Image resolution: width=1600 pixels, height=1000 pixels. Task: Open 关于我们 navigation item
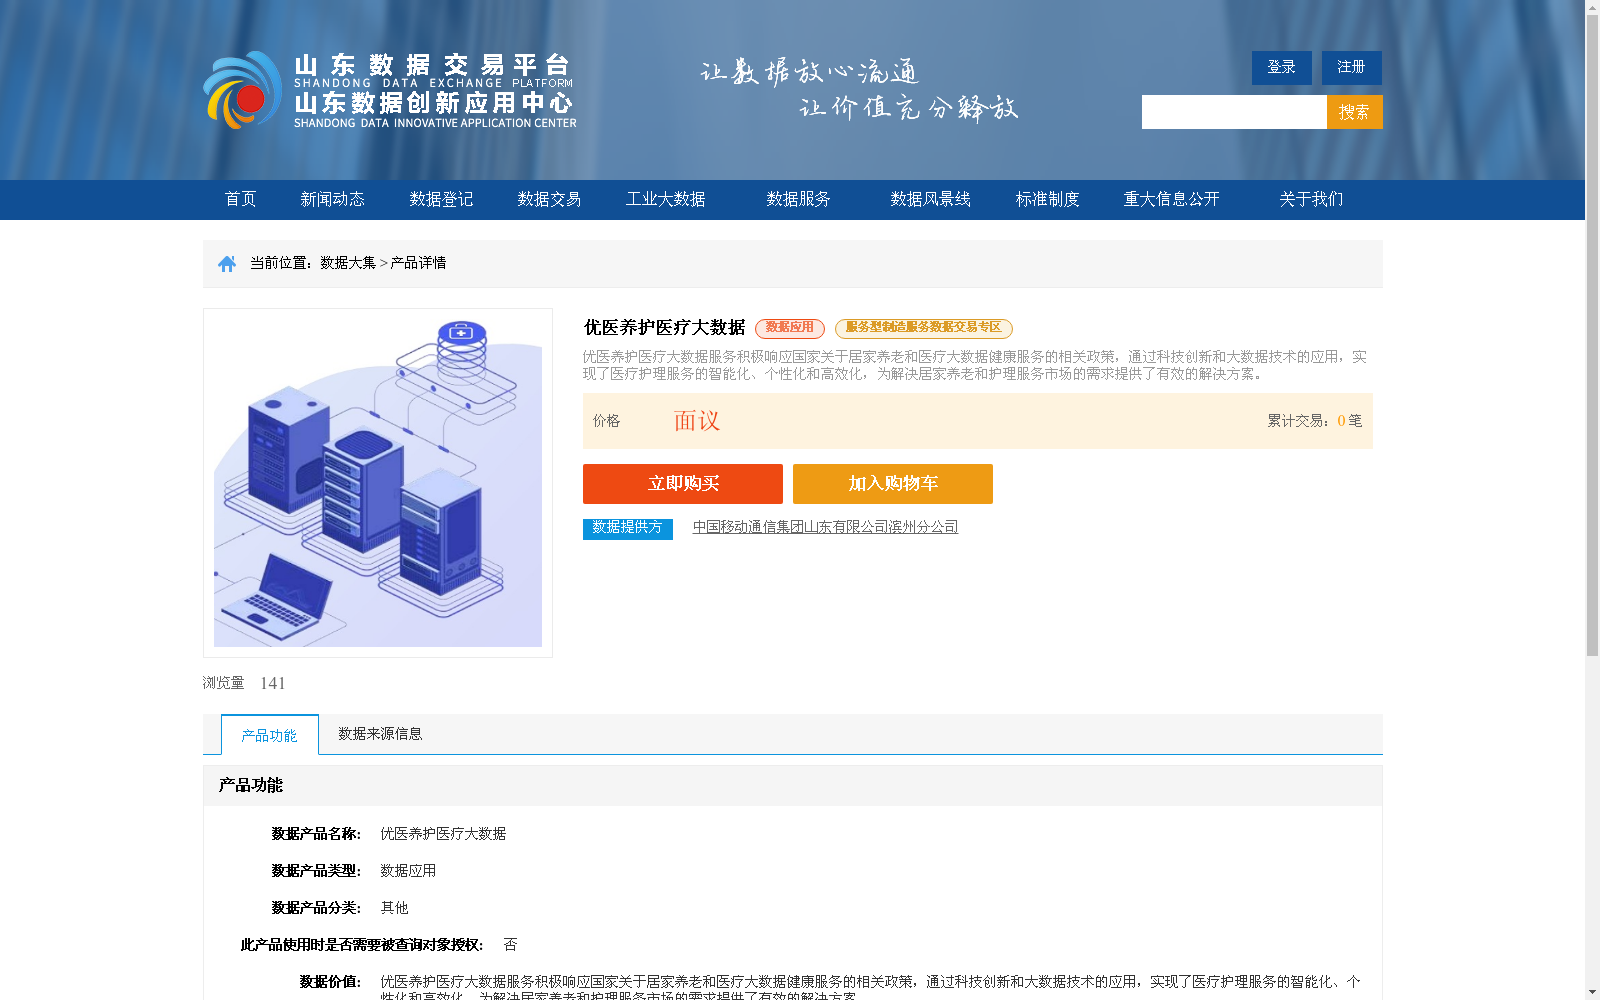(1311, 199)
